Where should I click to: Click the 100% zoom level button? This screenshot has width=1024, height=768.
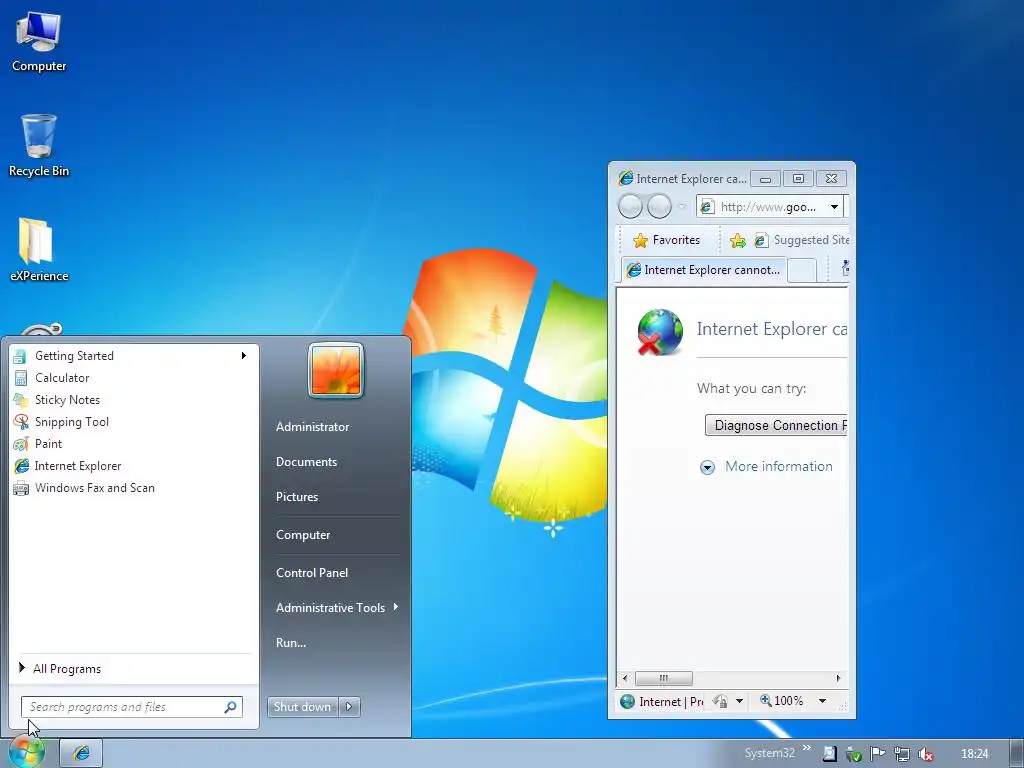pyautogui.click(x=782, y=701)
